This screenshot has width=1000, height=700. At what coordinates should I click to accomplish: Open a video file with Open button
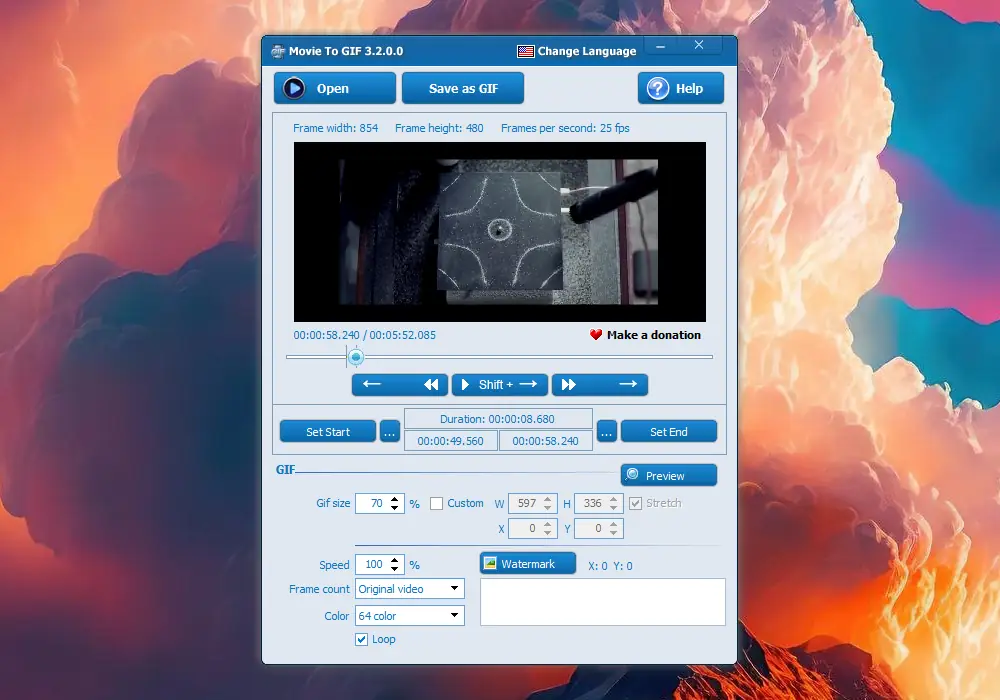[x=335, y=88]
